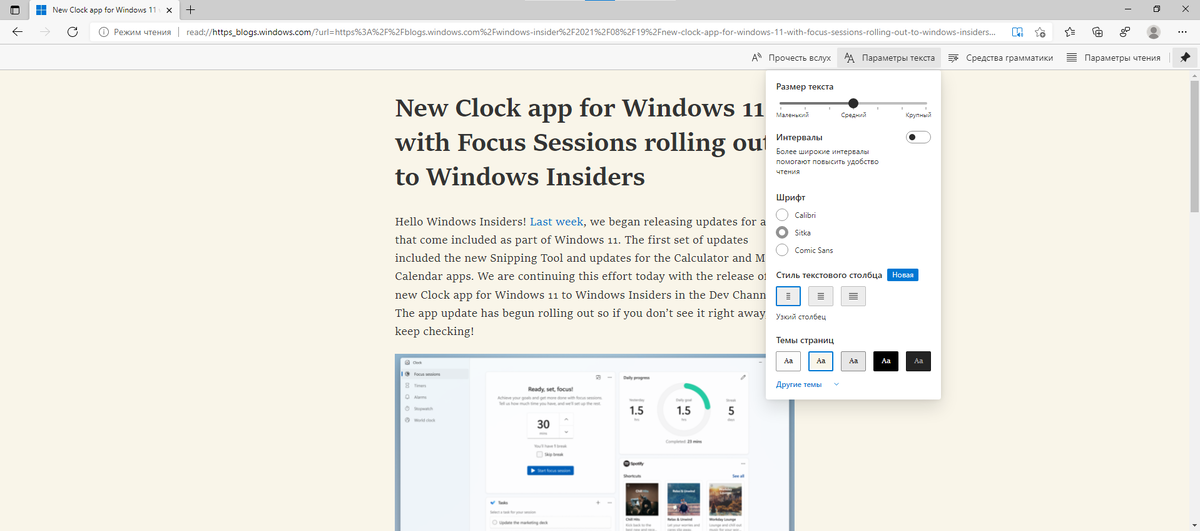Go back to the previous page
The image size is (1200, 531).
point(17,32)
